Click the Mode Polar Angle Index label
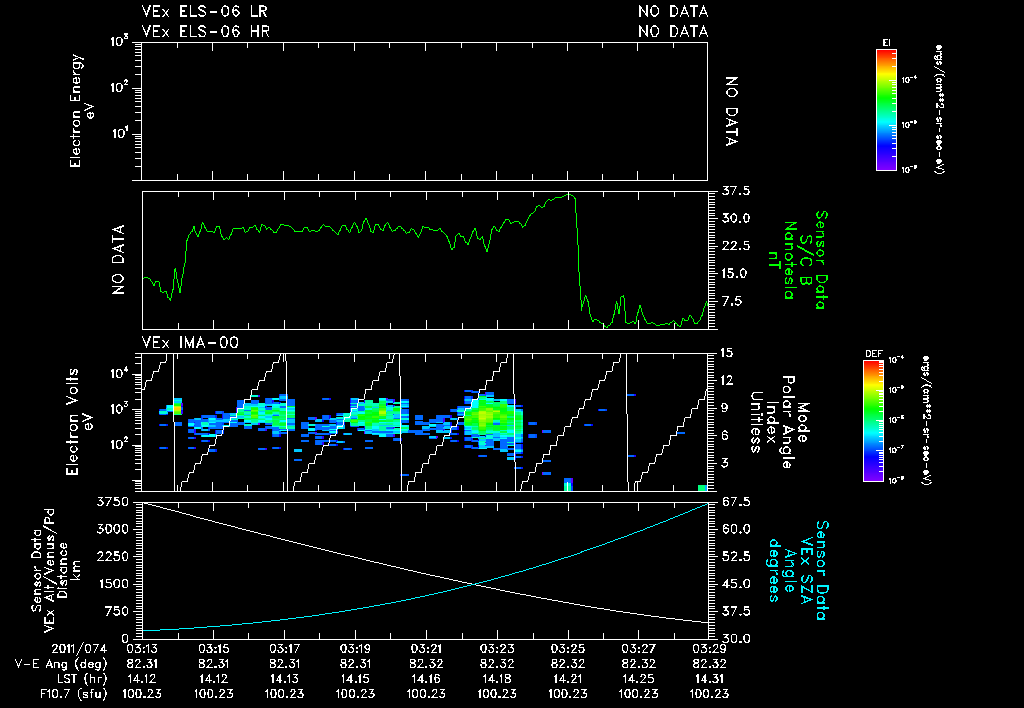Viewport: 1024px width, 708px height. click(x=779, y=421)
